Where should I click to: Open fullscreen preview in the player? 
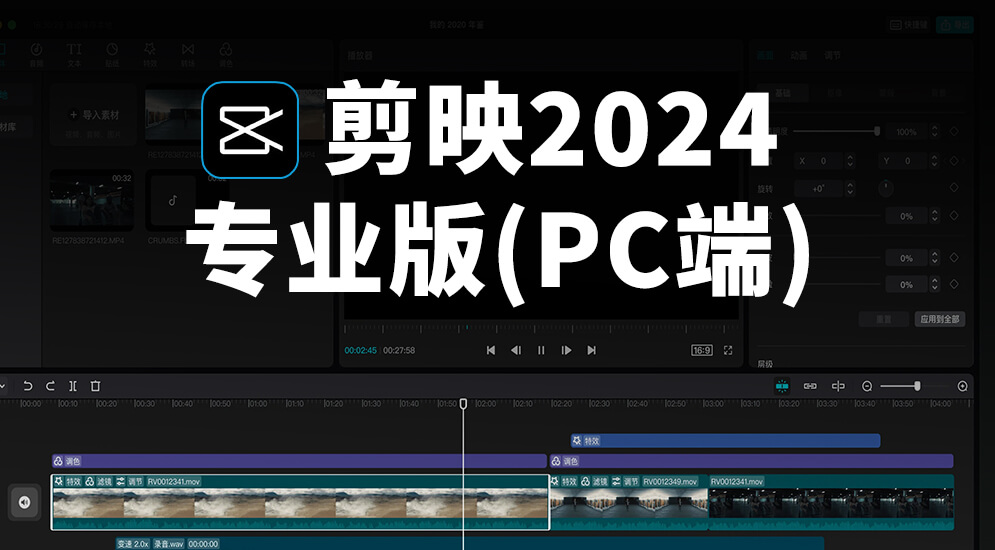[728, 350]
